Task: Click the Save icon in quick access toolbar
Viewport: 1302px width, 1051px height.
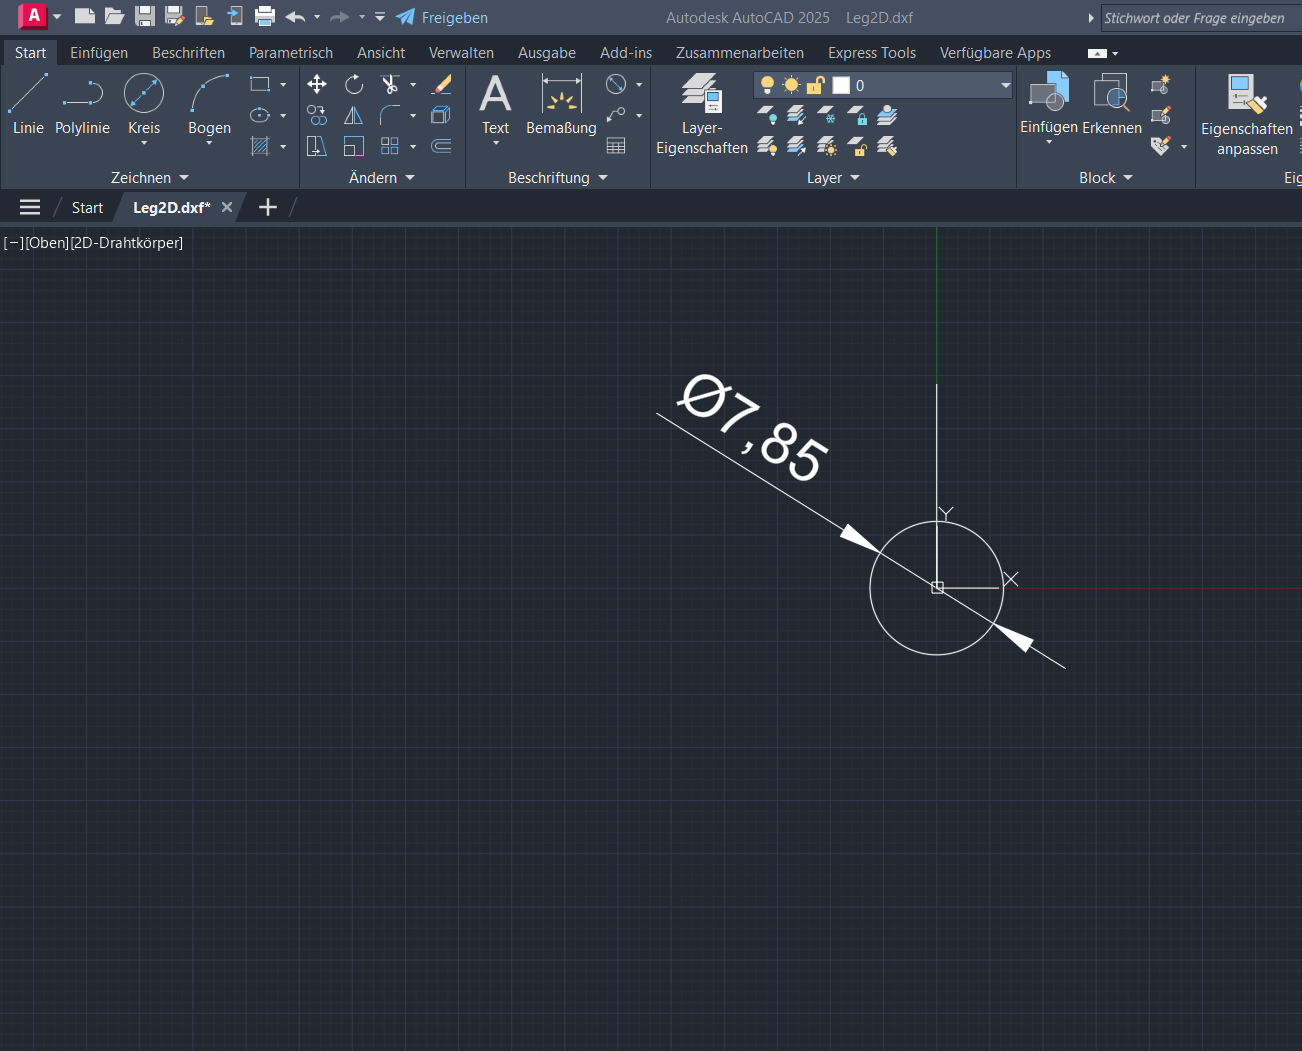Action: [x=145, y=17]
